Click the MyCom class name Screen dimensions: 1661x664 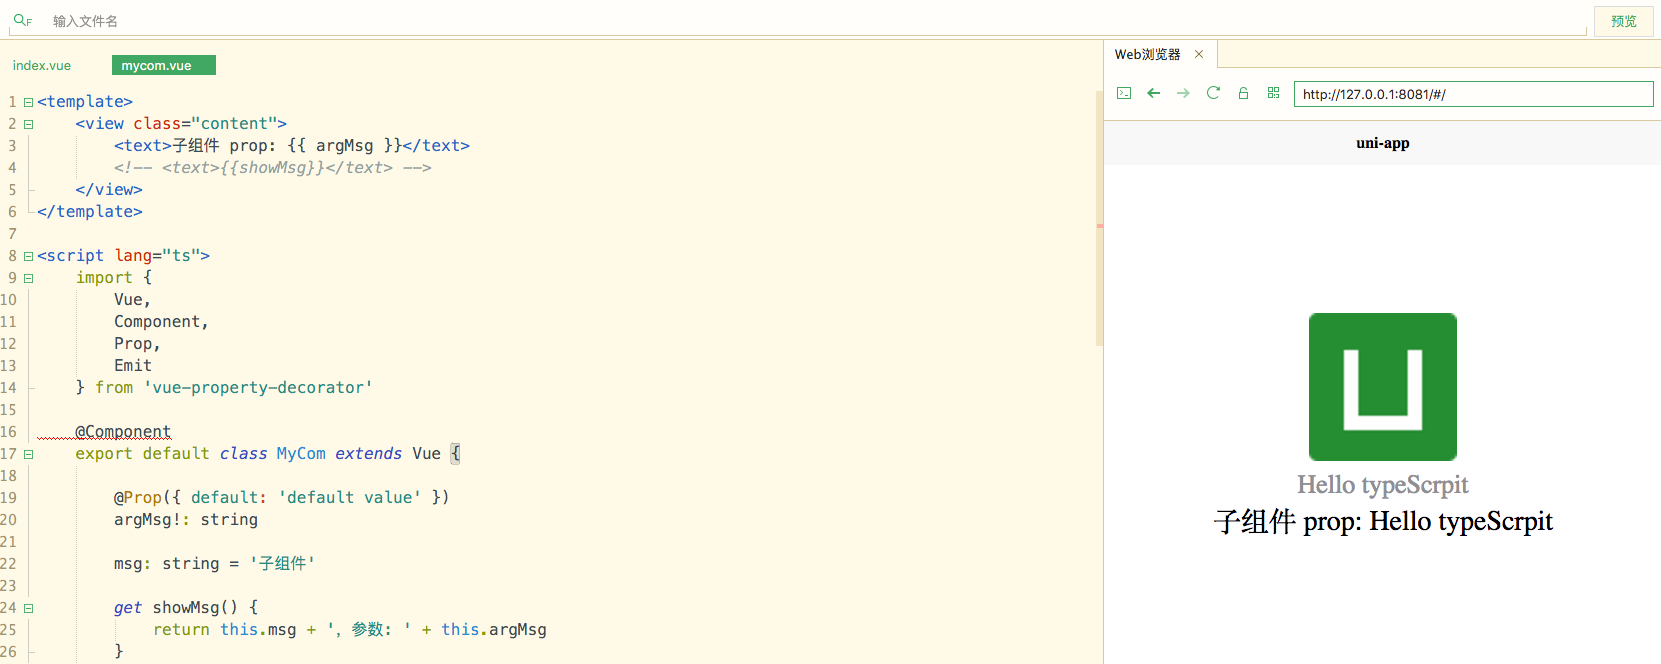pyautogui.click(x=301, y=453)
